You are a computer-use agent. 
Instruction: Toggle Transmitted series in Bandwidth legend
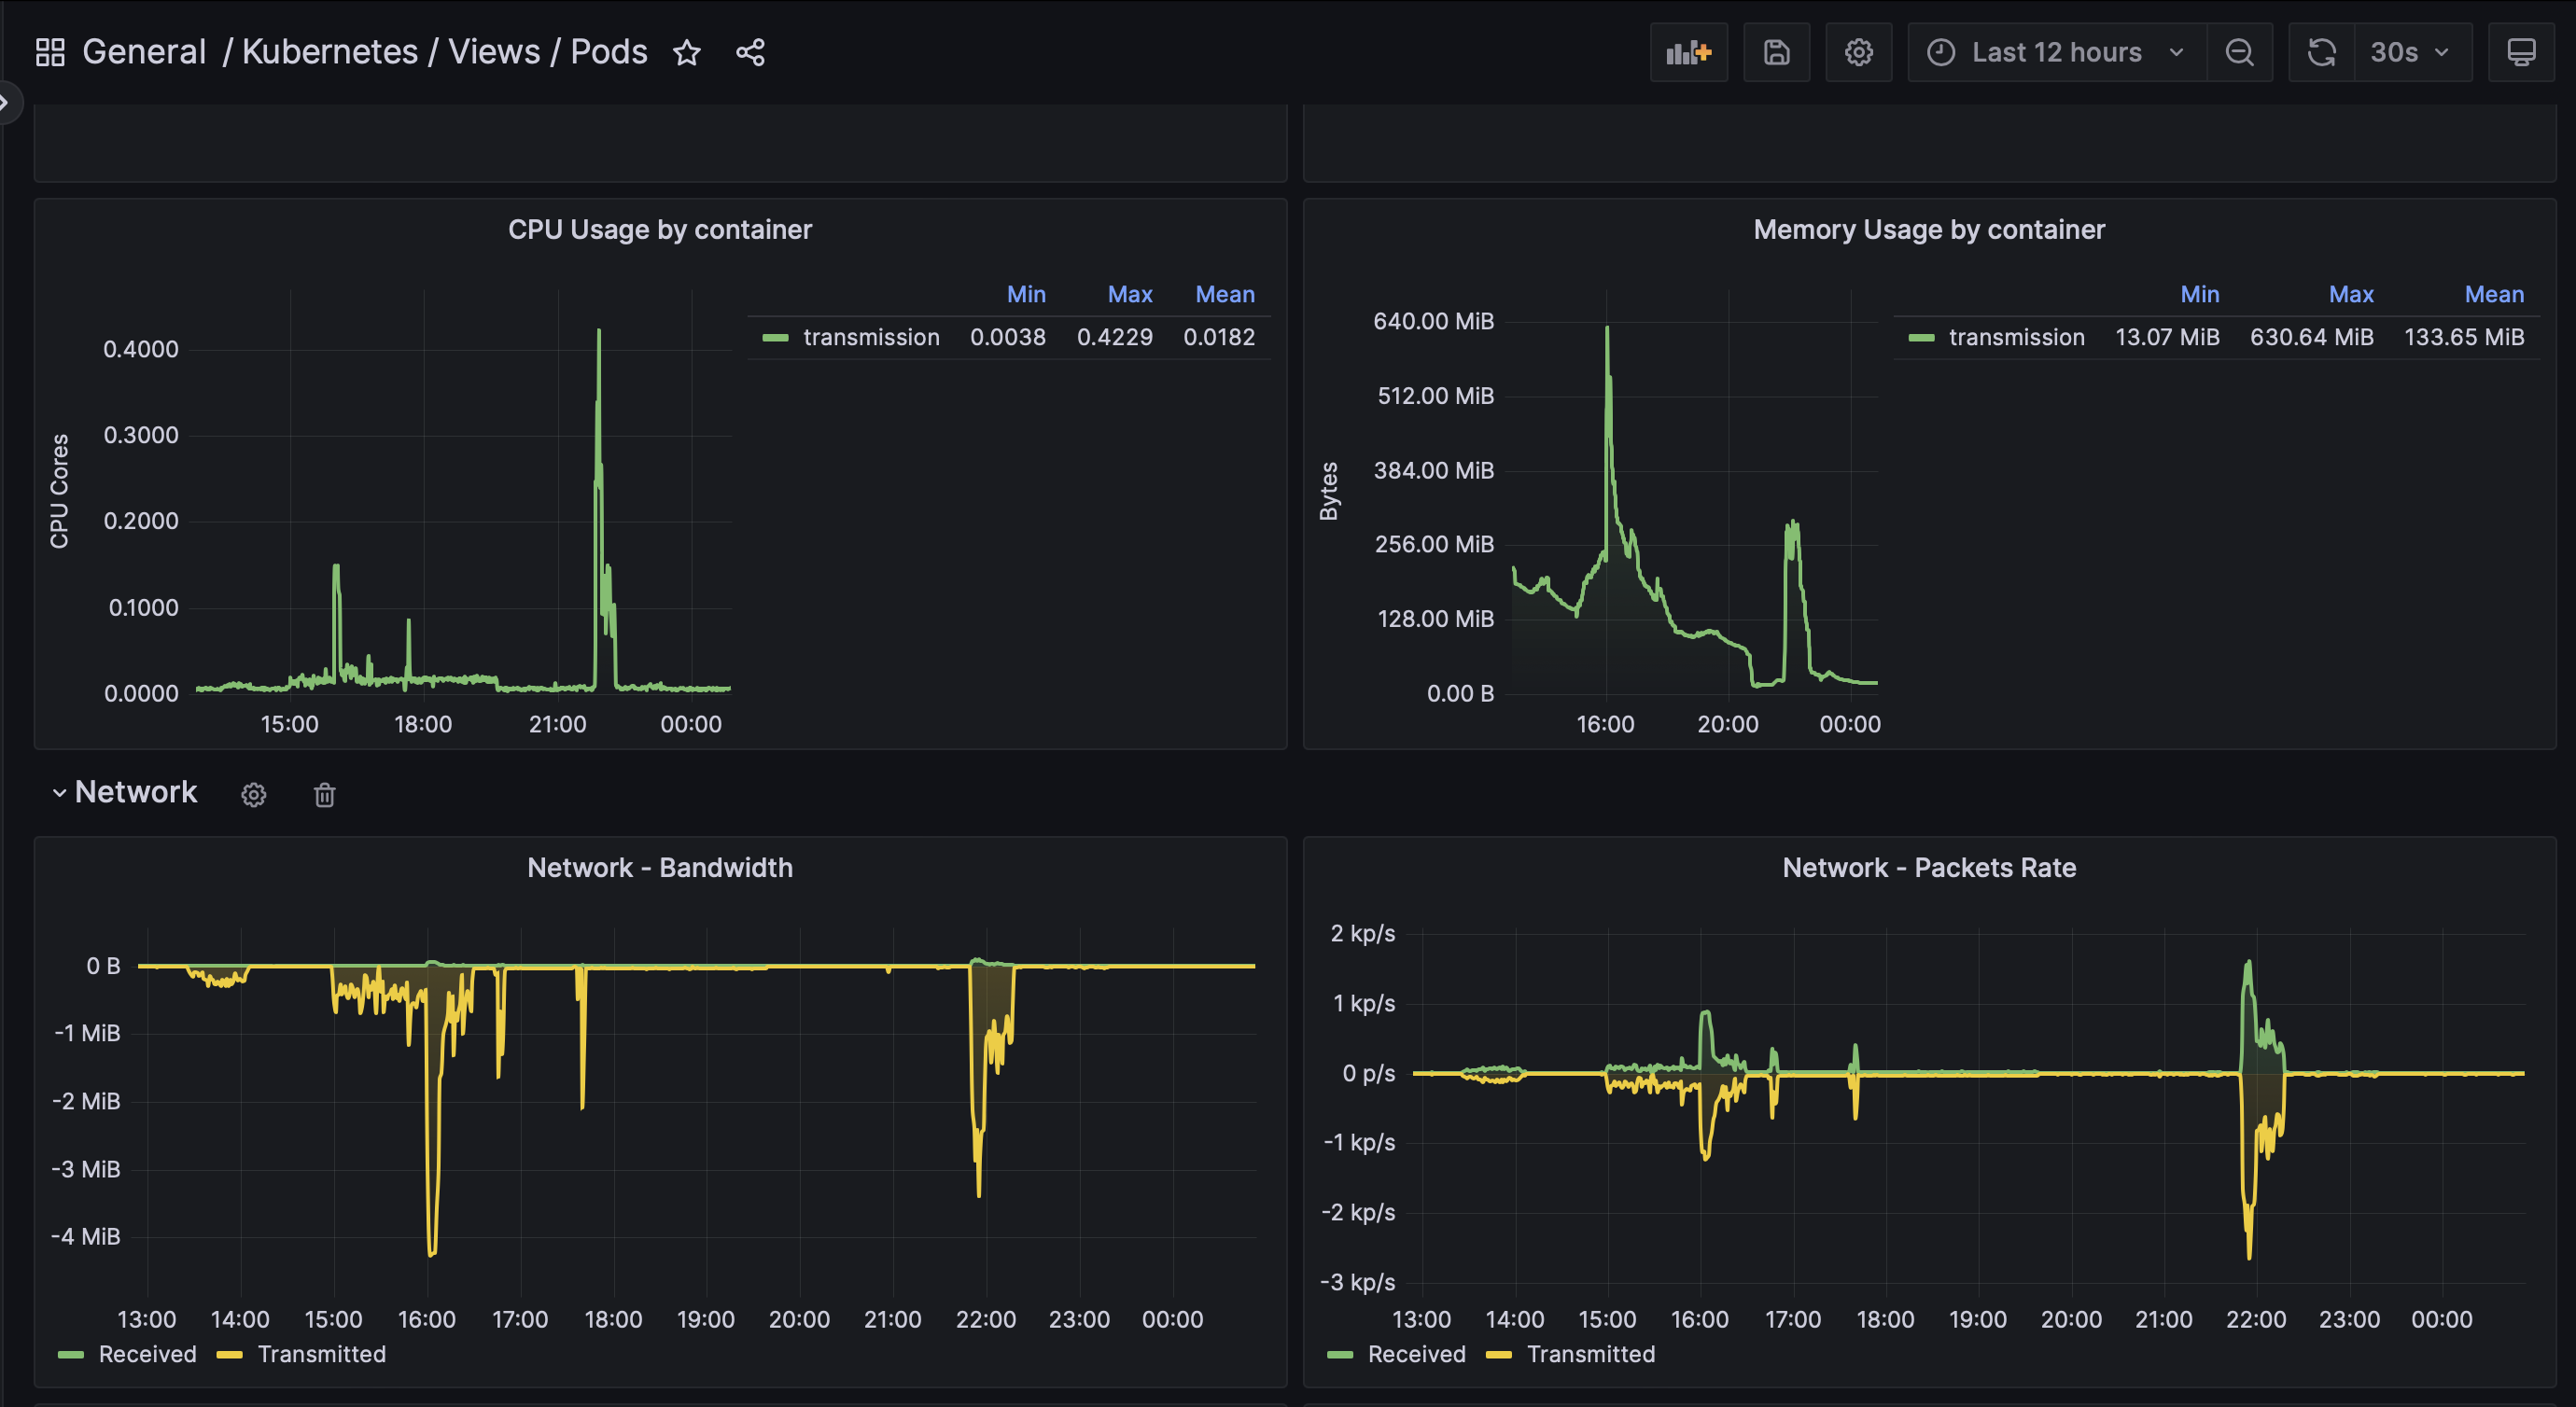tap(321, 1354)
